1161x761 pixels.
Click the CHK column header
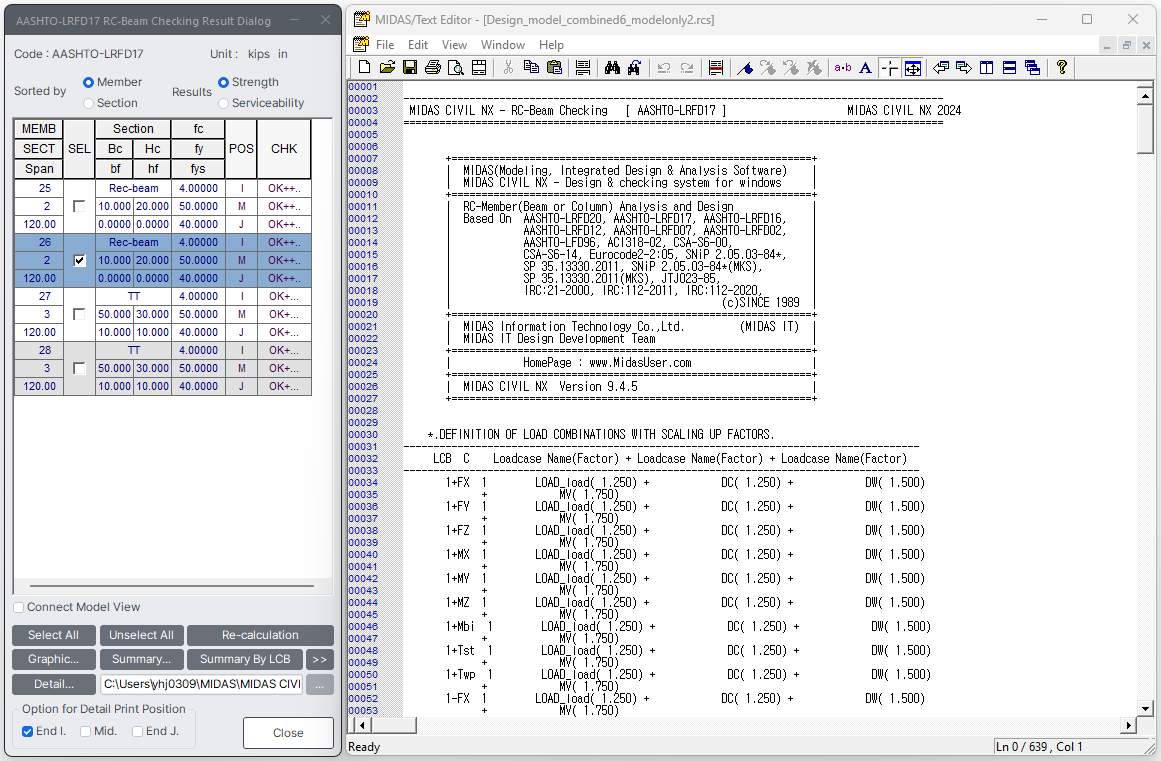pos(284,149)
